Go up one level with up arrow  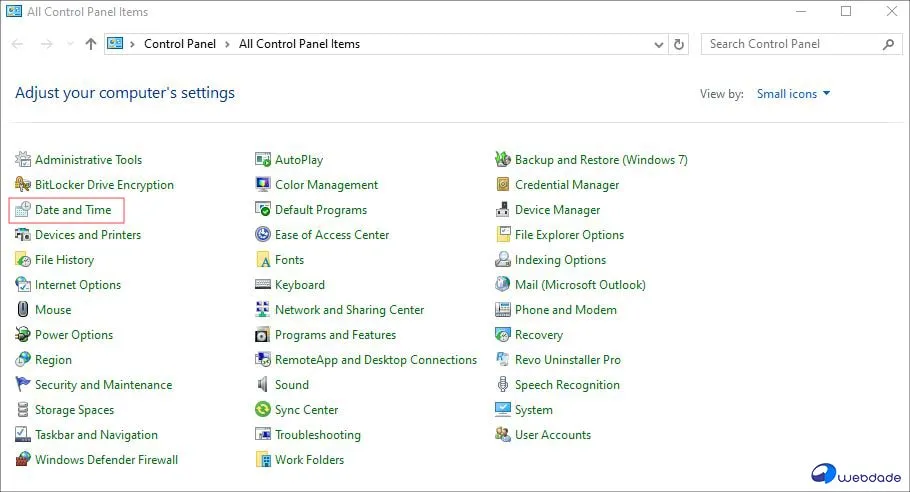click(91, 44)
